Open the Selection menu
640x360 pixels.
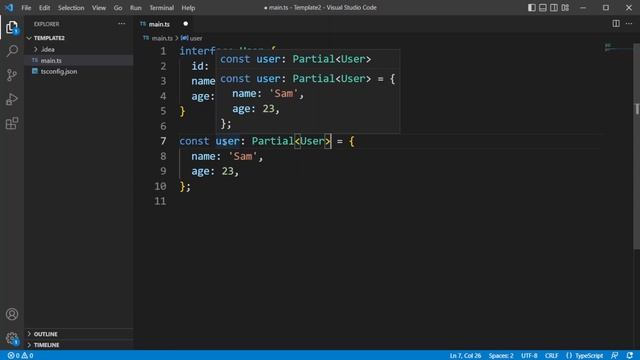[x=71, y=8]
